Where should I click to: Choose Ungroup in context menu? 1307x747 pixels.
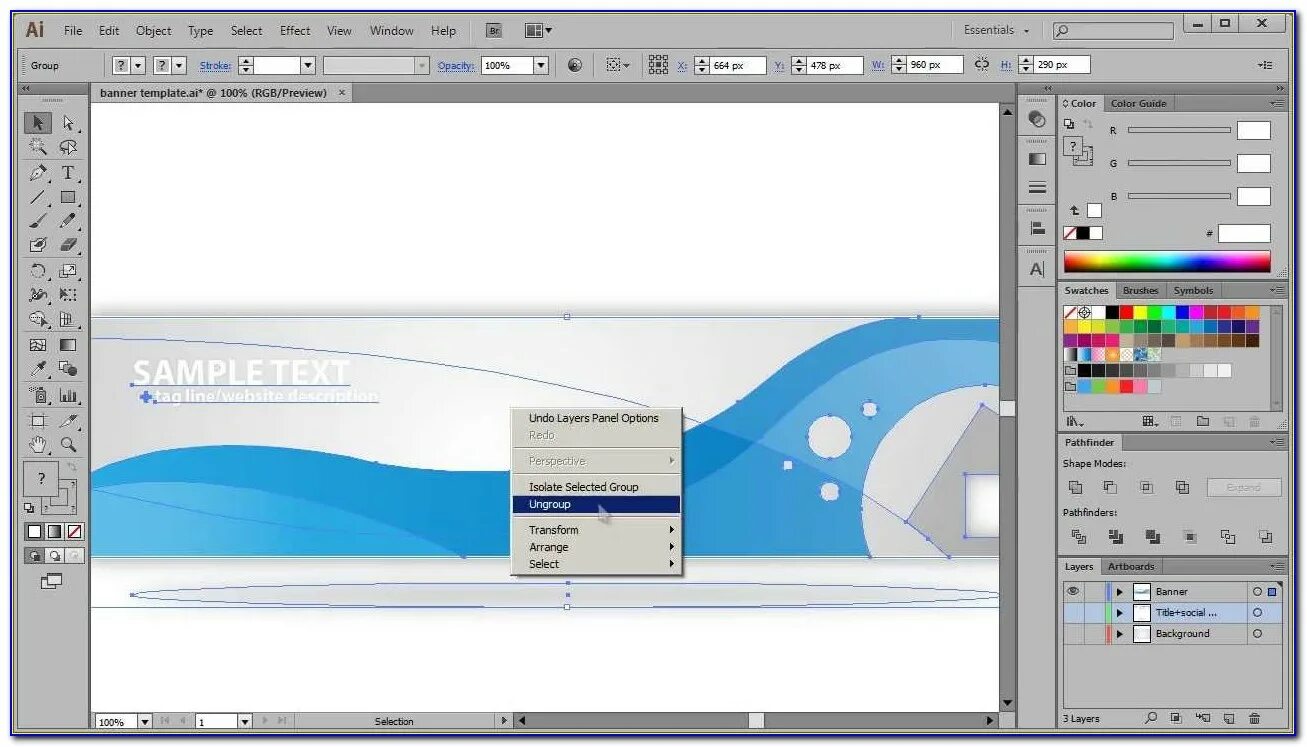[597, 505]
